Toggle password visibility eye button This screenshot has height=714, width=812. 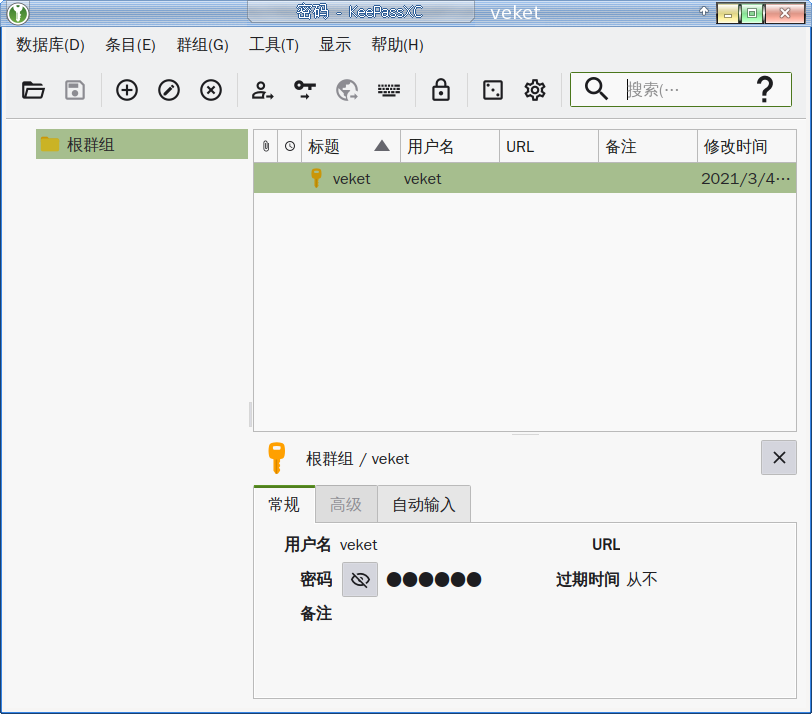(x=360, y=579)
